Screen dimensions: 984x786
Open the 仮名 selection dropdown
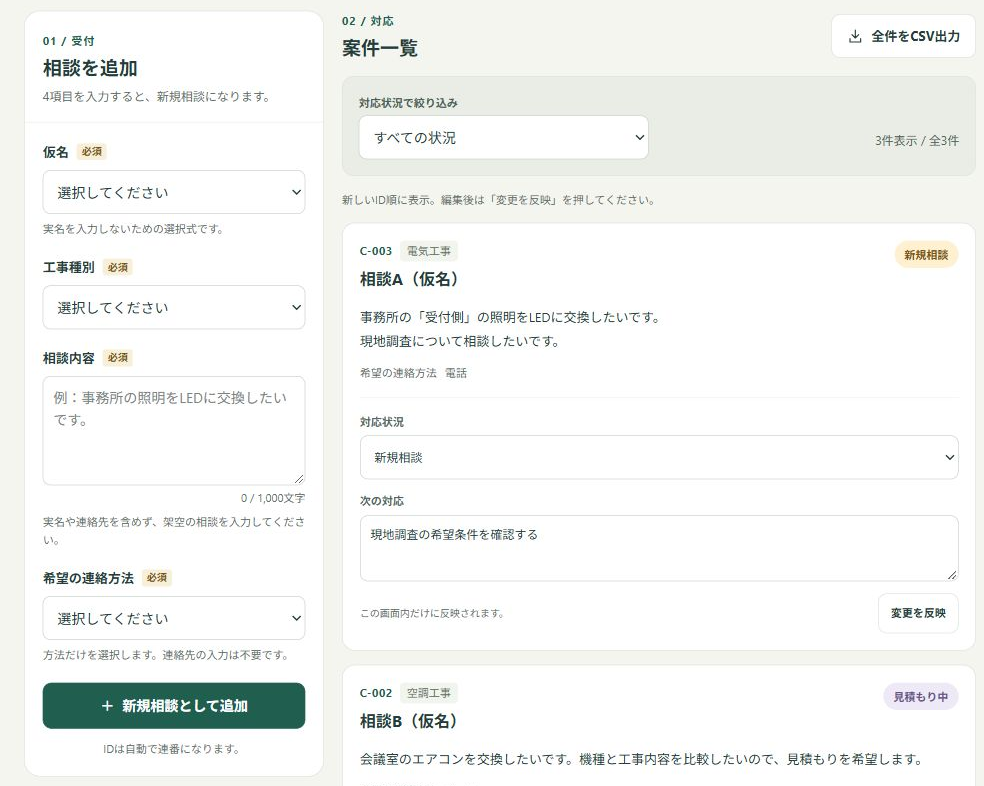tap(174, 192)
